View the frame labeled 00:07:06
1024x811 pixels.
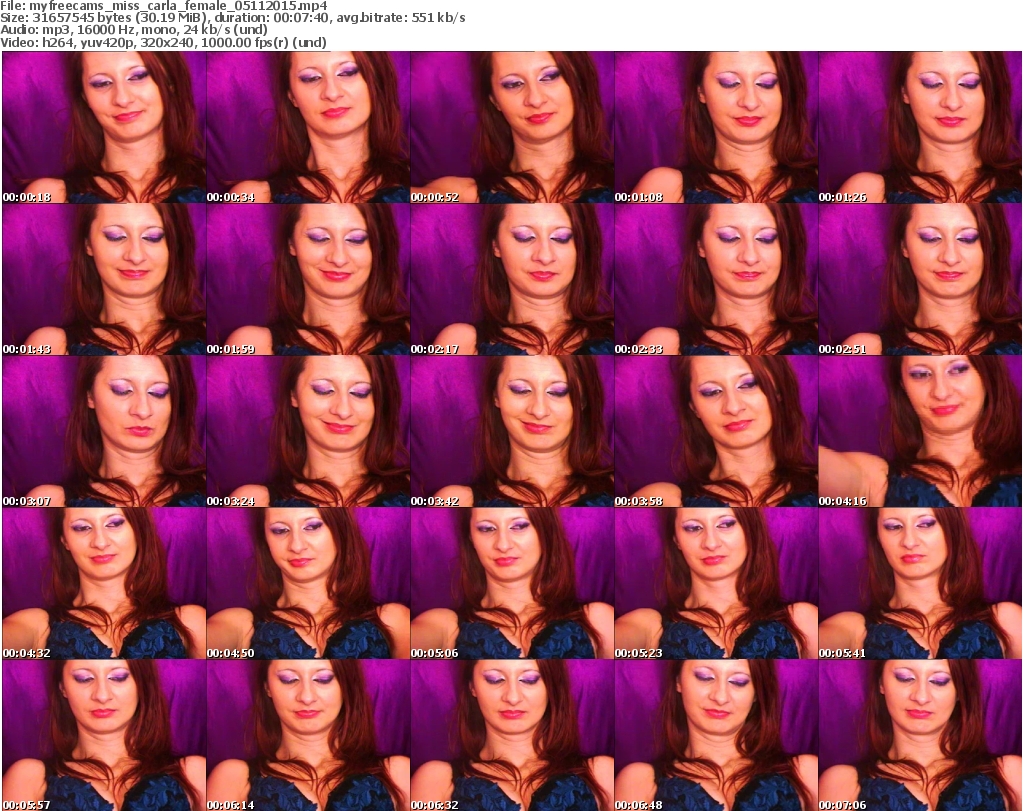click(920, 735)
